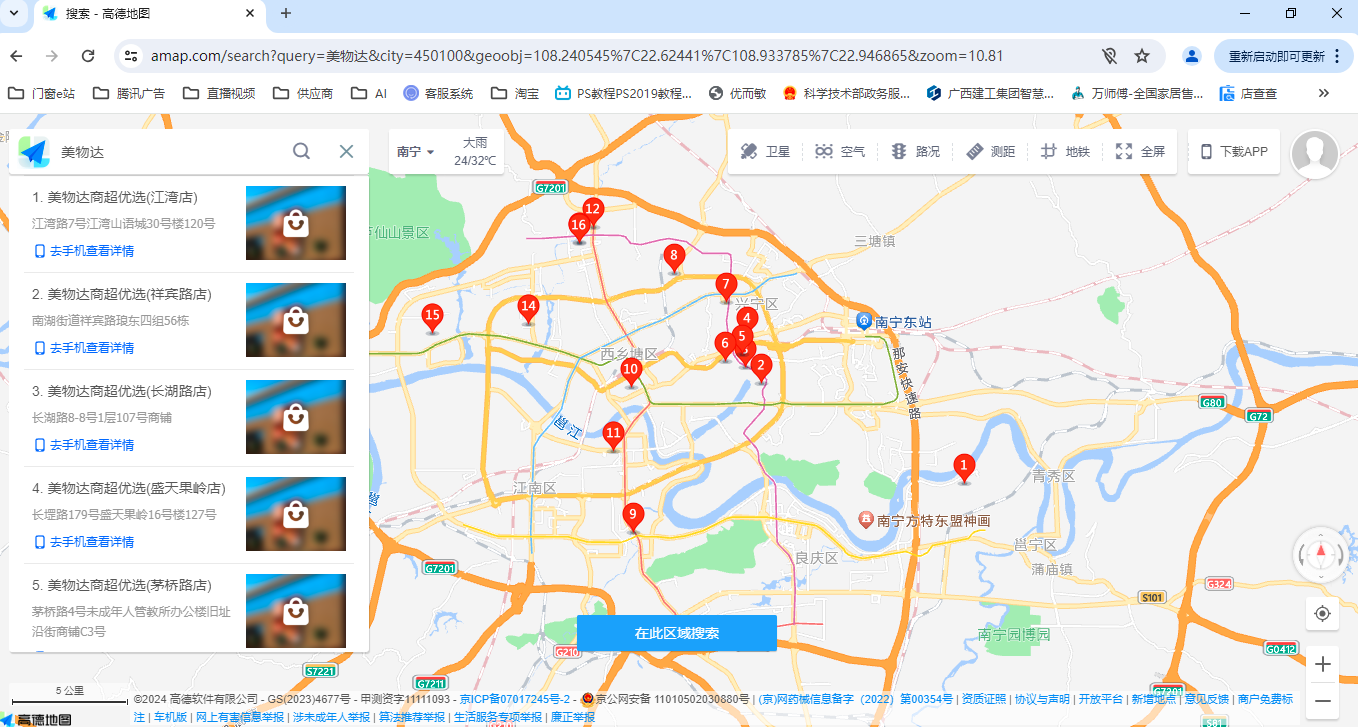Zoom in the map with plus button
This screenshot has width=1358, height=727.
(x=1323, y=664)
